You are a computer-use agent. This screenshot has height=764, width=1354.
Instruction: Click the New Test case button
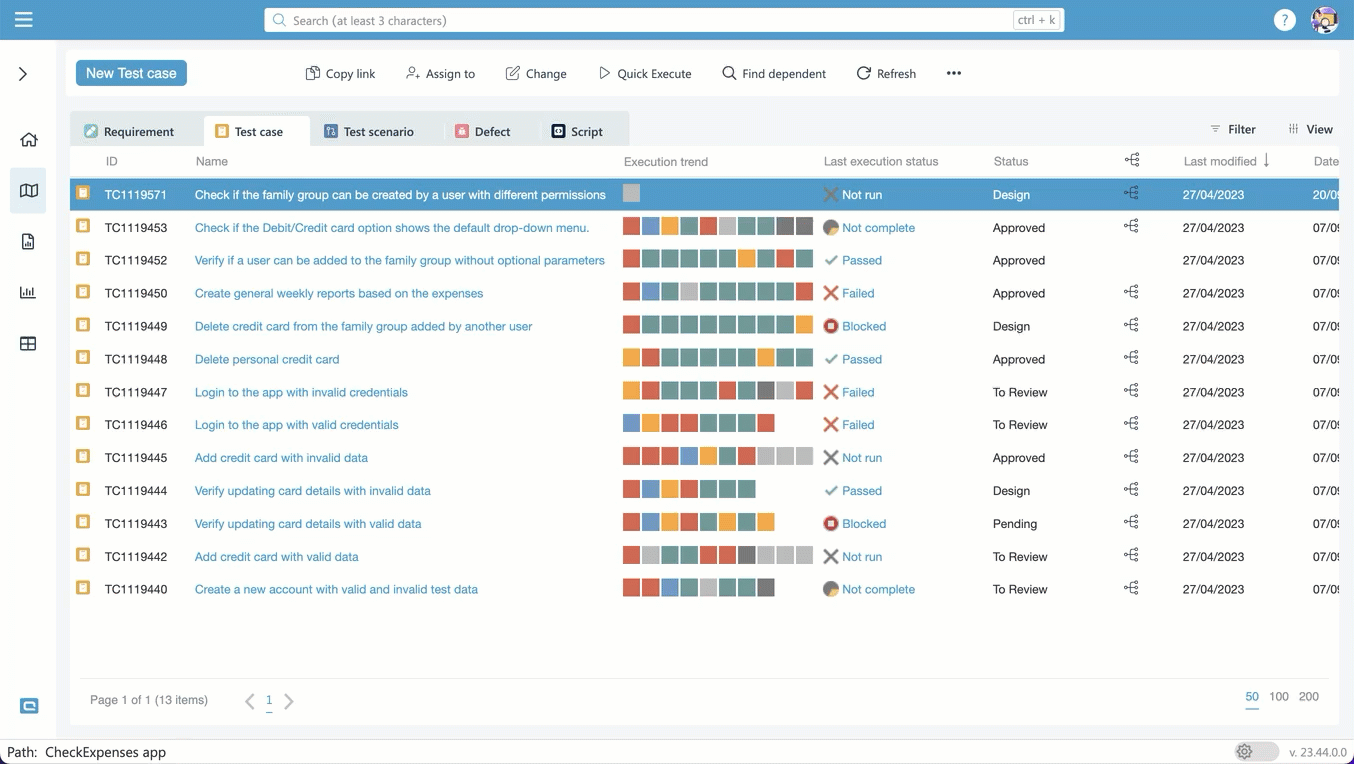[131, 73]
